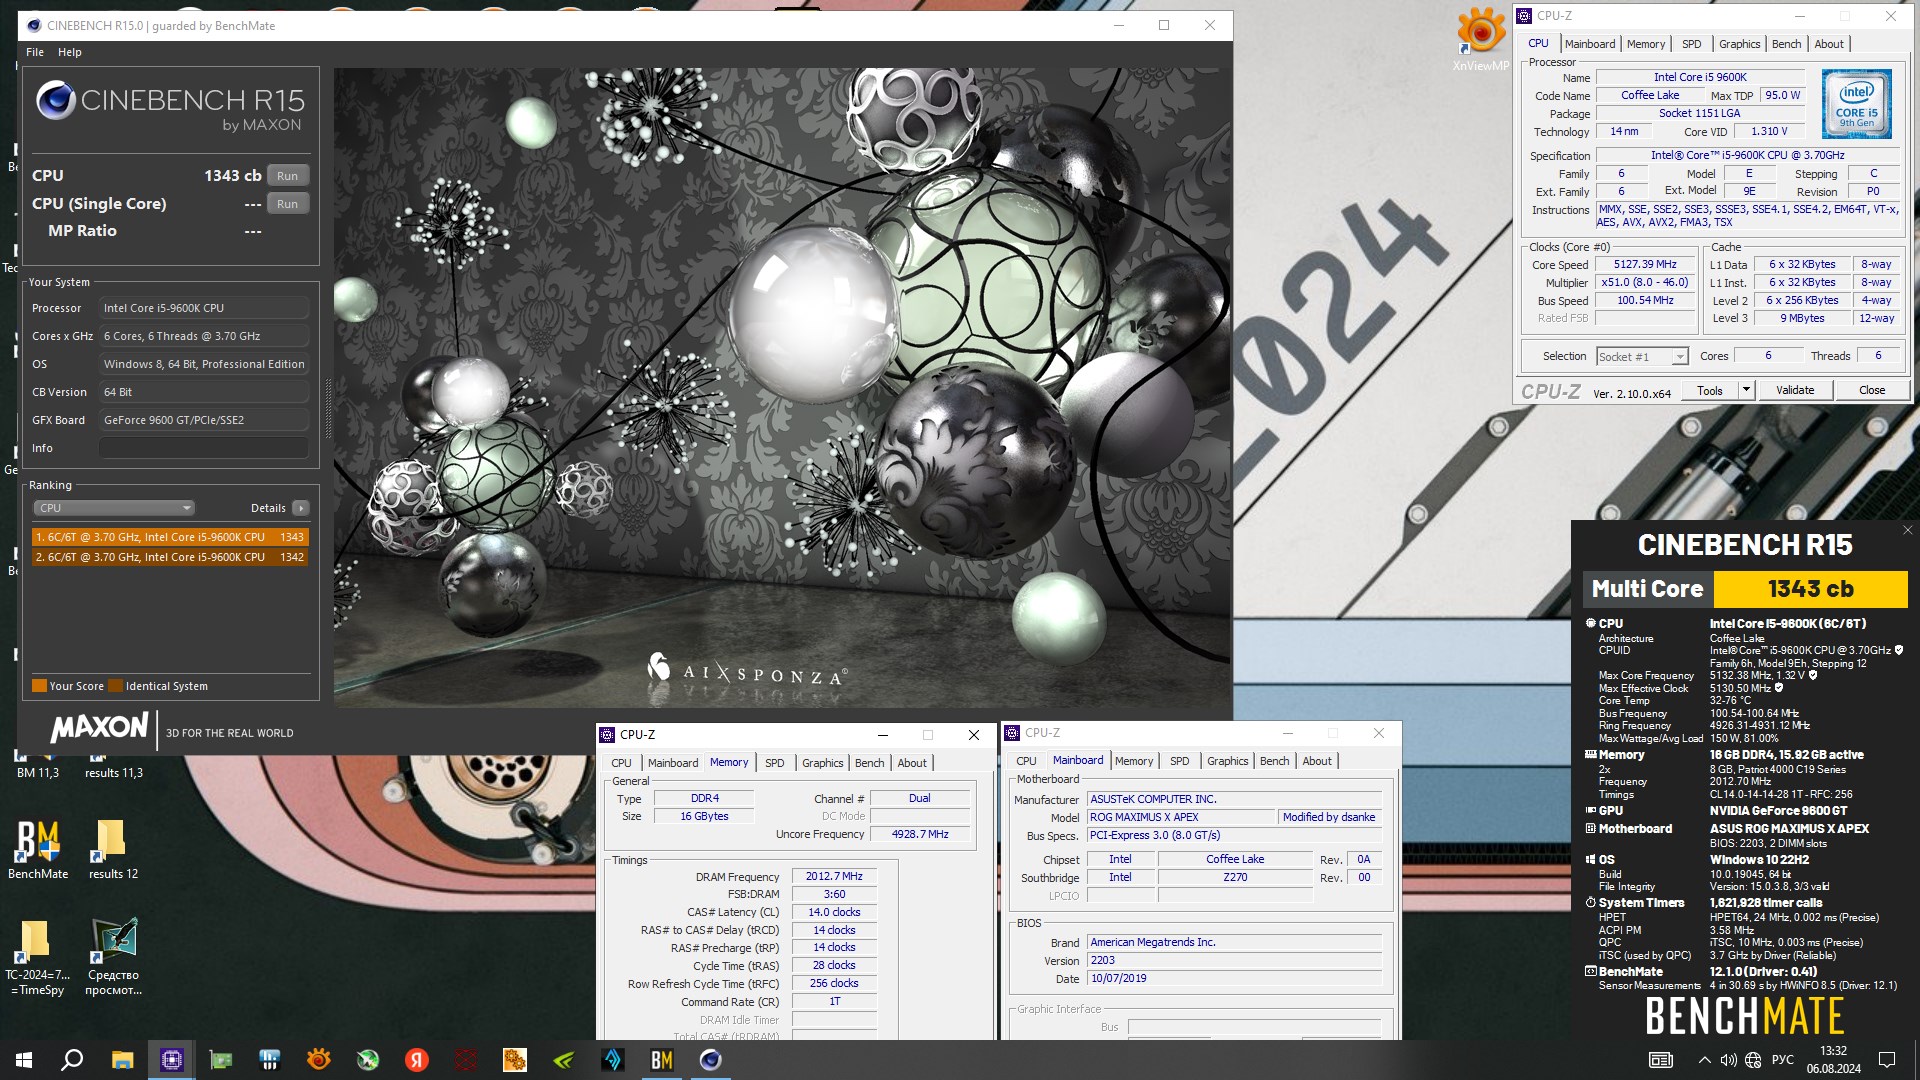Open the blue-white bars taskbar icon
This screenshot has height=1080, width=1920.
pos(269,1060)
